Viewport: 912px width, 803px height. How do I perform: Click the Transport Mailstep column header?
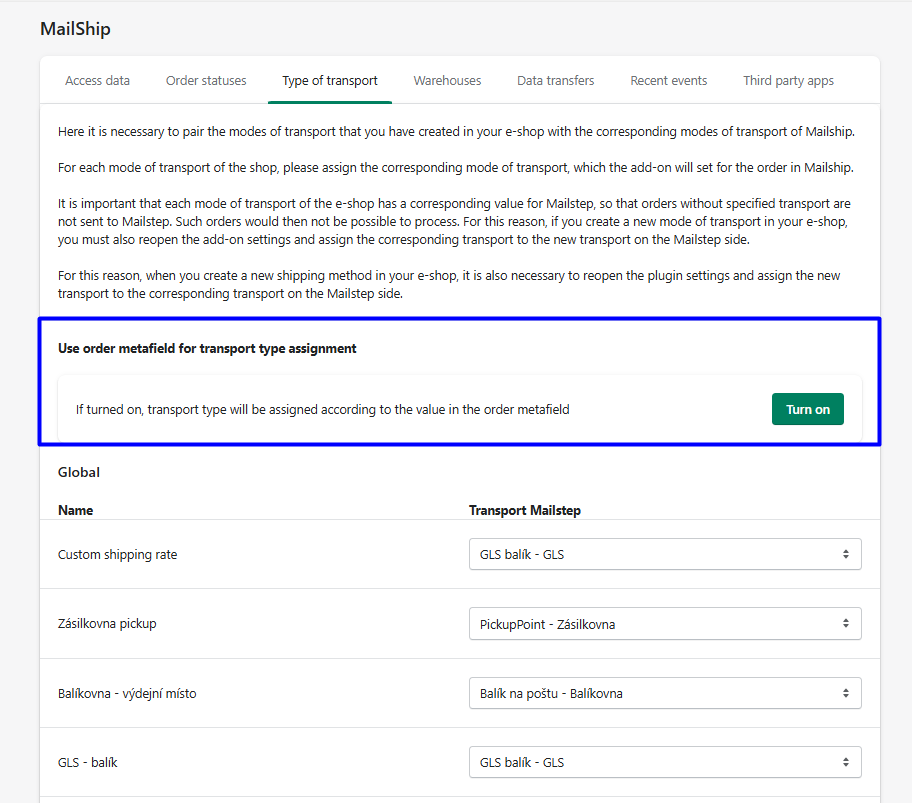[525, 510]
